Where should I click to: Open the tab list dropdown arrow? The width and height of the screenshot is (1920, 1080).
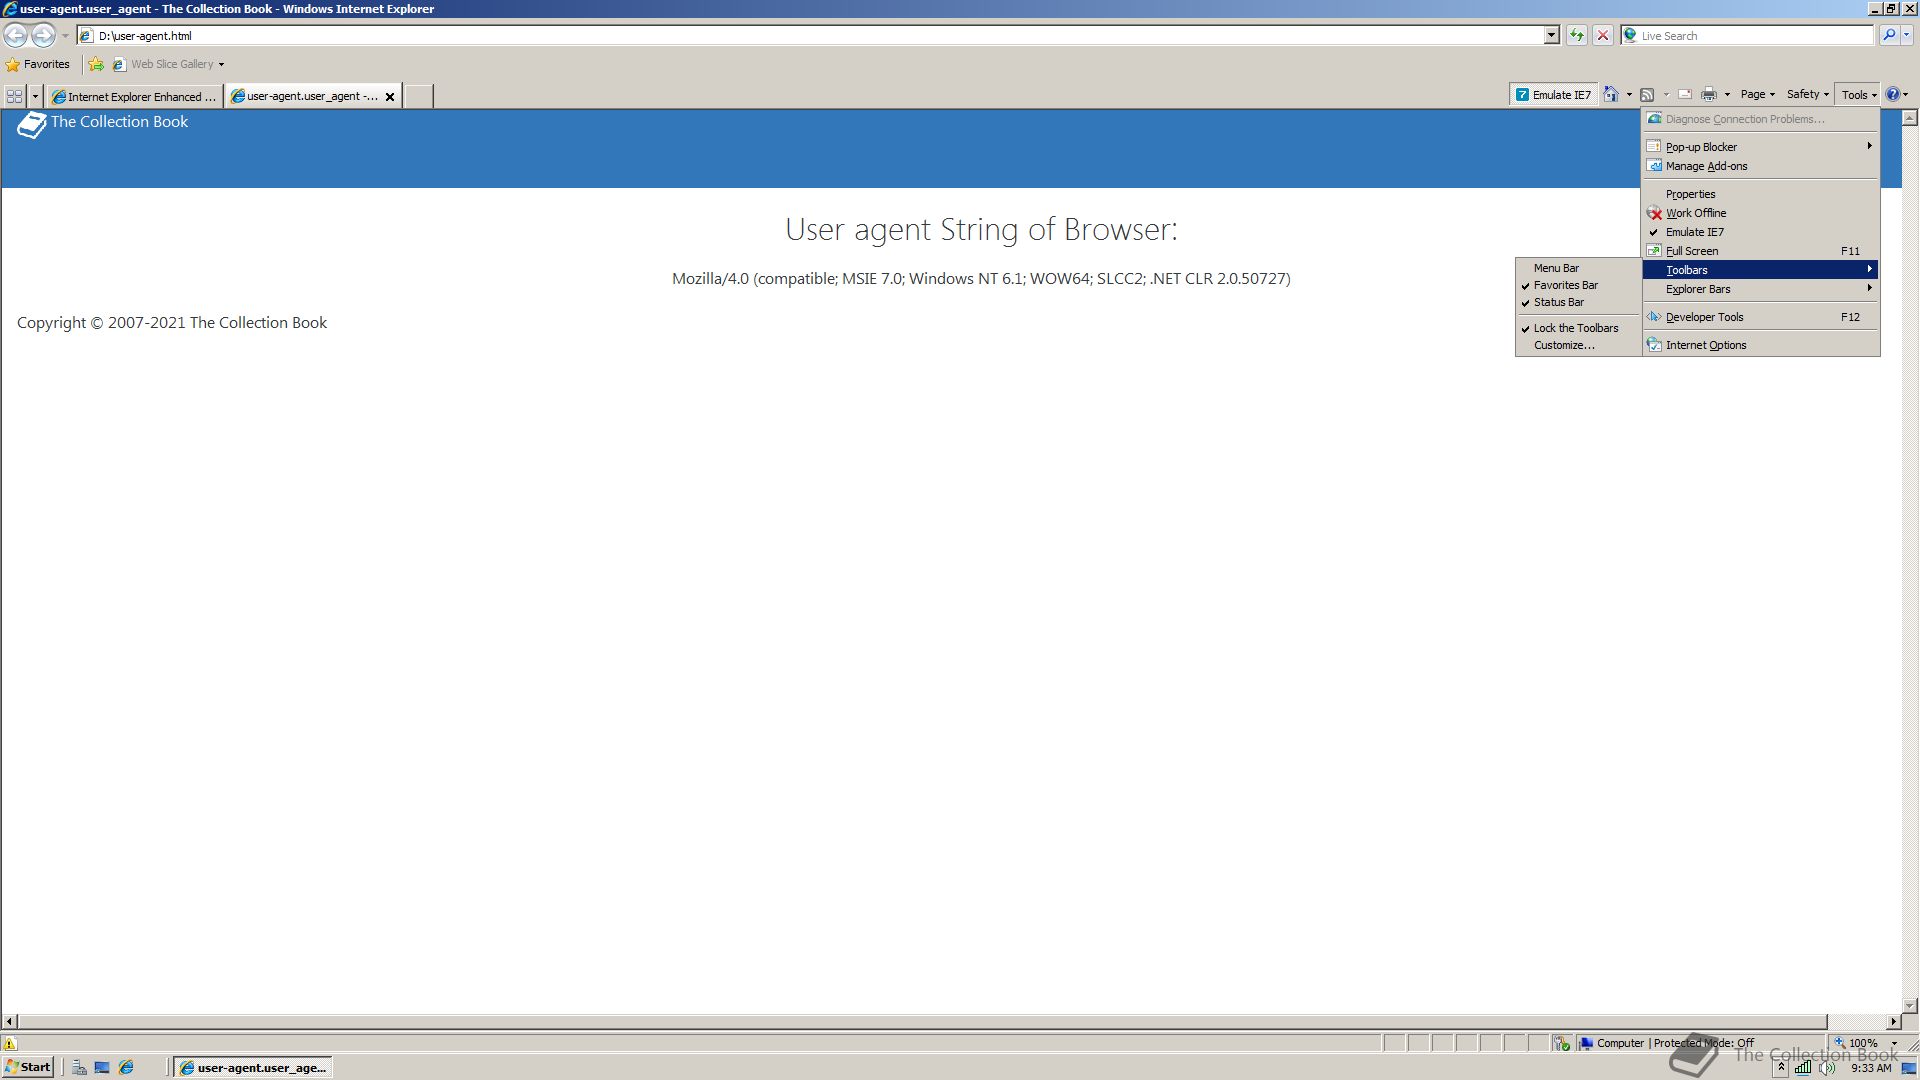(35, 96)
